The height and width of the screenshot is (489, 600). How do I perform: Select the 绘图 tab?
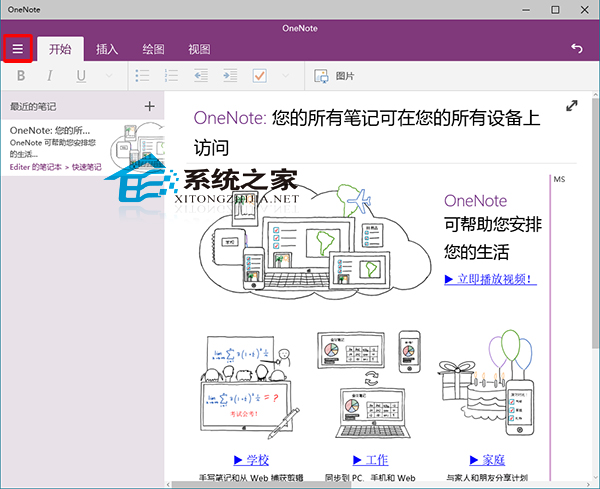click(153, 49)
